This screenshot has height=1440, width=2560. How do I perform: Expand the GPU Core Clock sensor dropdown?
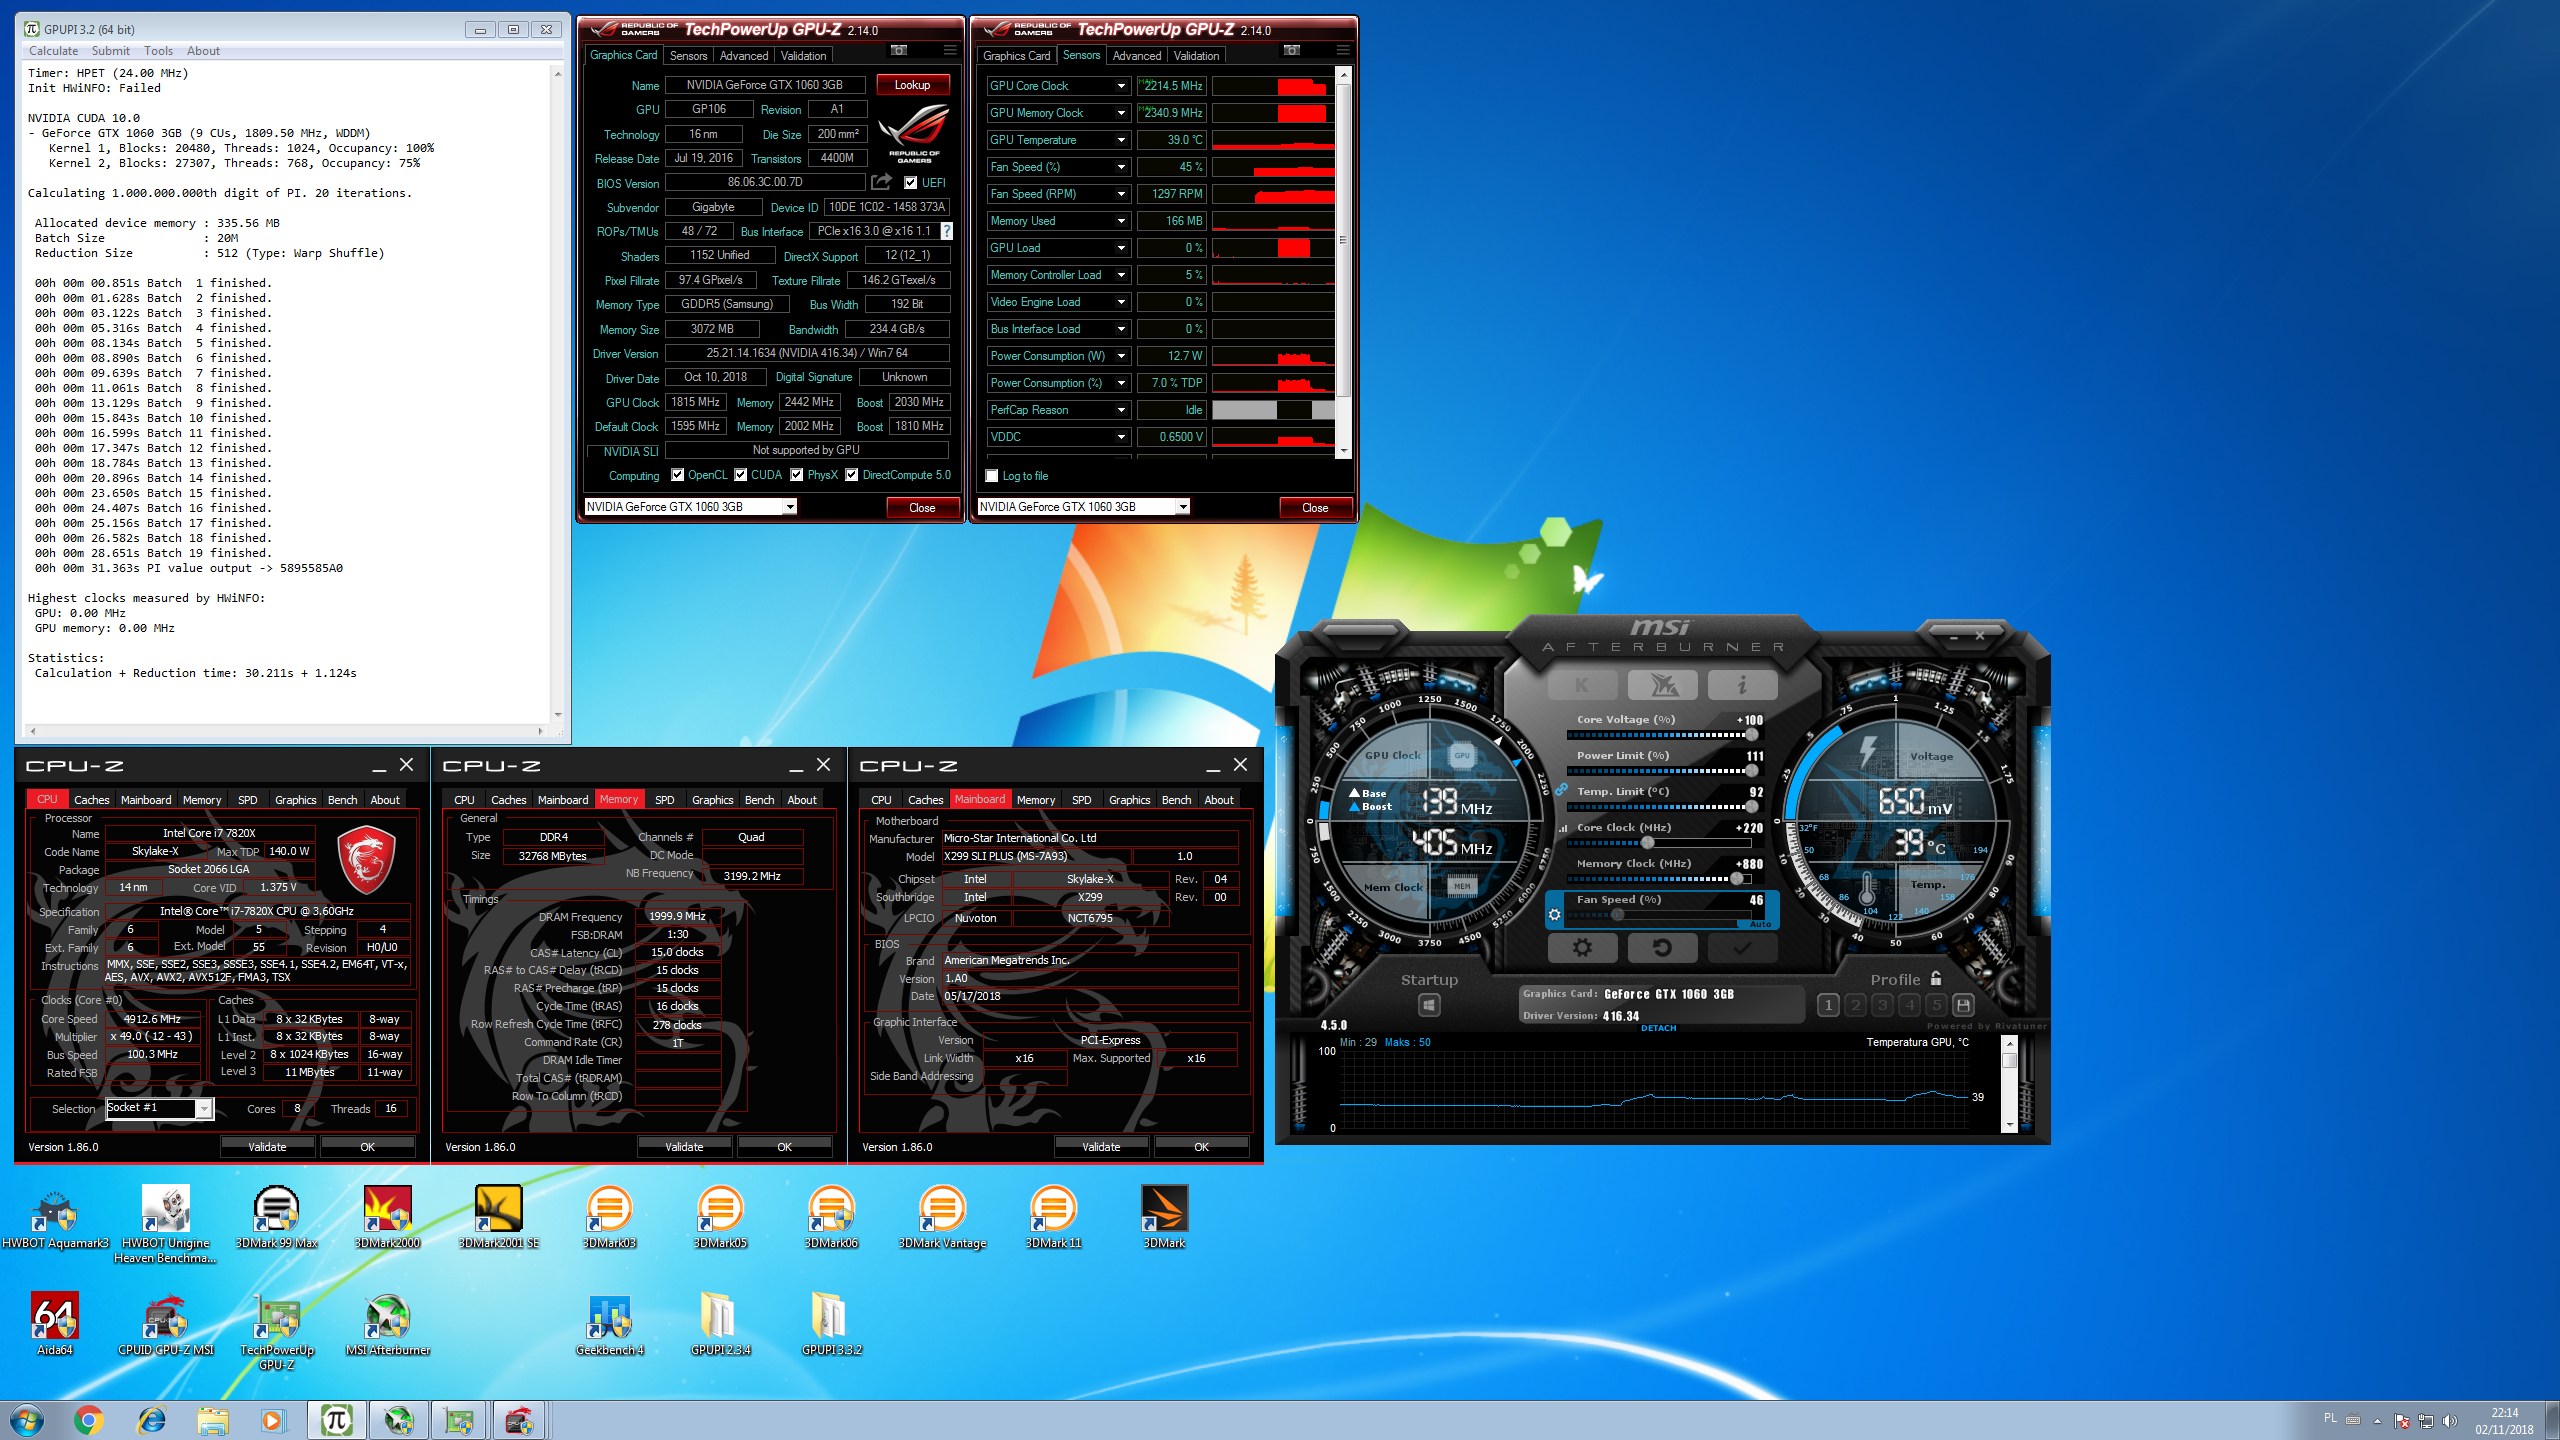pyautogui.click(x=1121, y=86)
